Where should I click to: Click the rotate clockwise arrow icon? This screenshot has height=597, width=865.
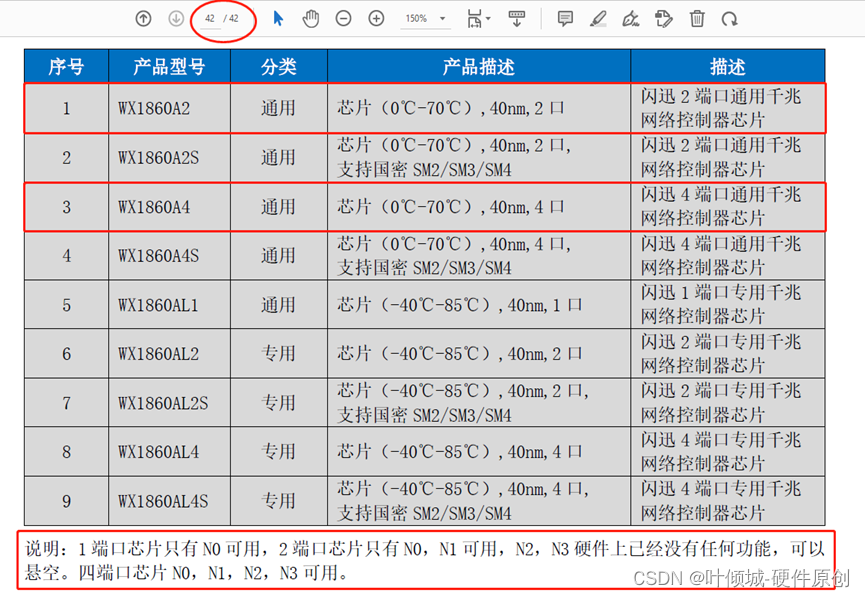coord(729,19)
